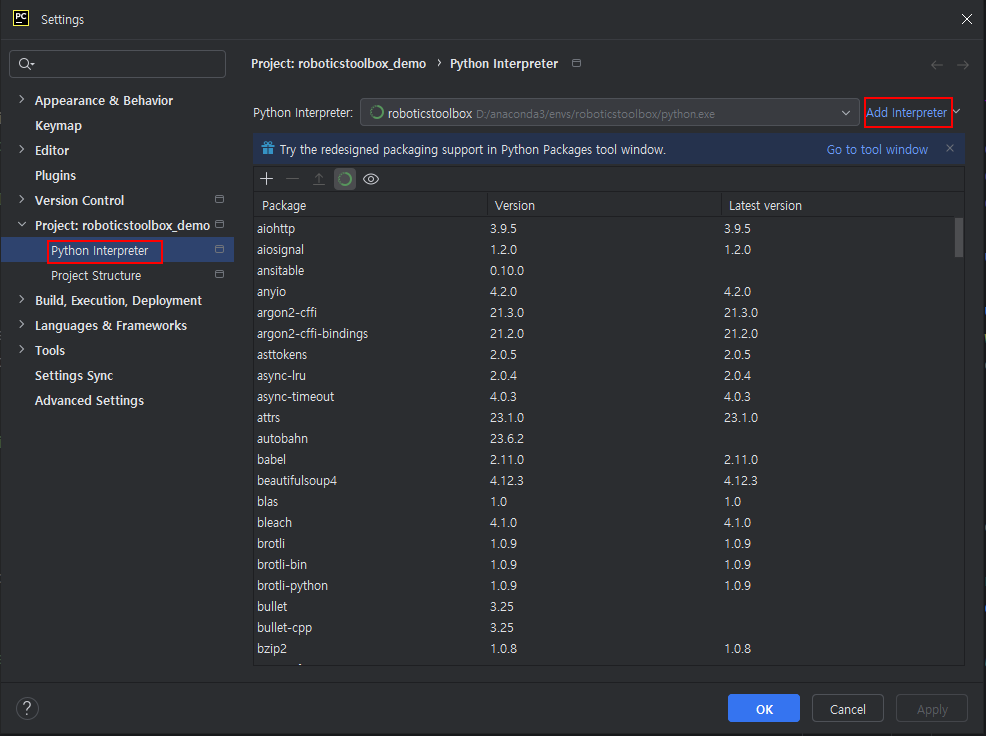Expand the Tools section
The height and width of the screenshot is (736, 986).
pos(22,349)
